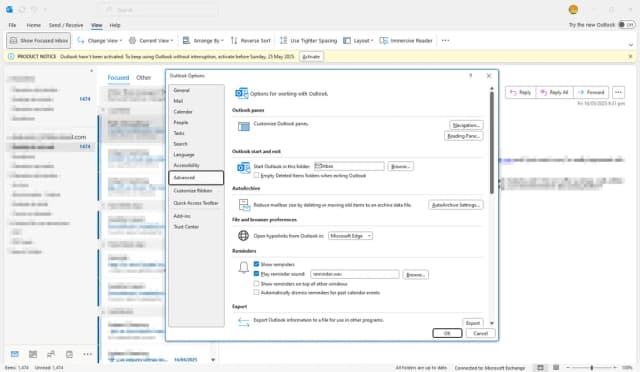Open Trust Center options page
This screenshot has width=640, height=372.
(x=196, y=227)
